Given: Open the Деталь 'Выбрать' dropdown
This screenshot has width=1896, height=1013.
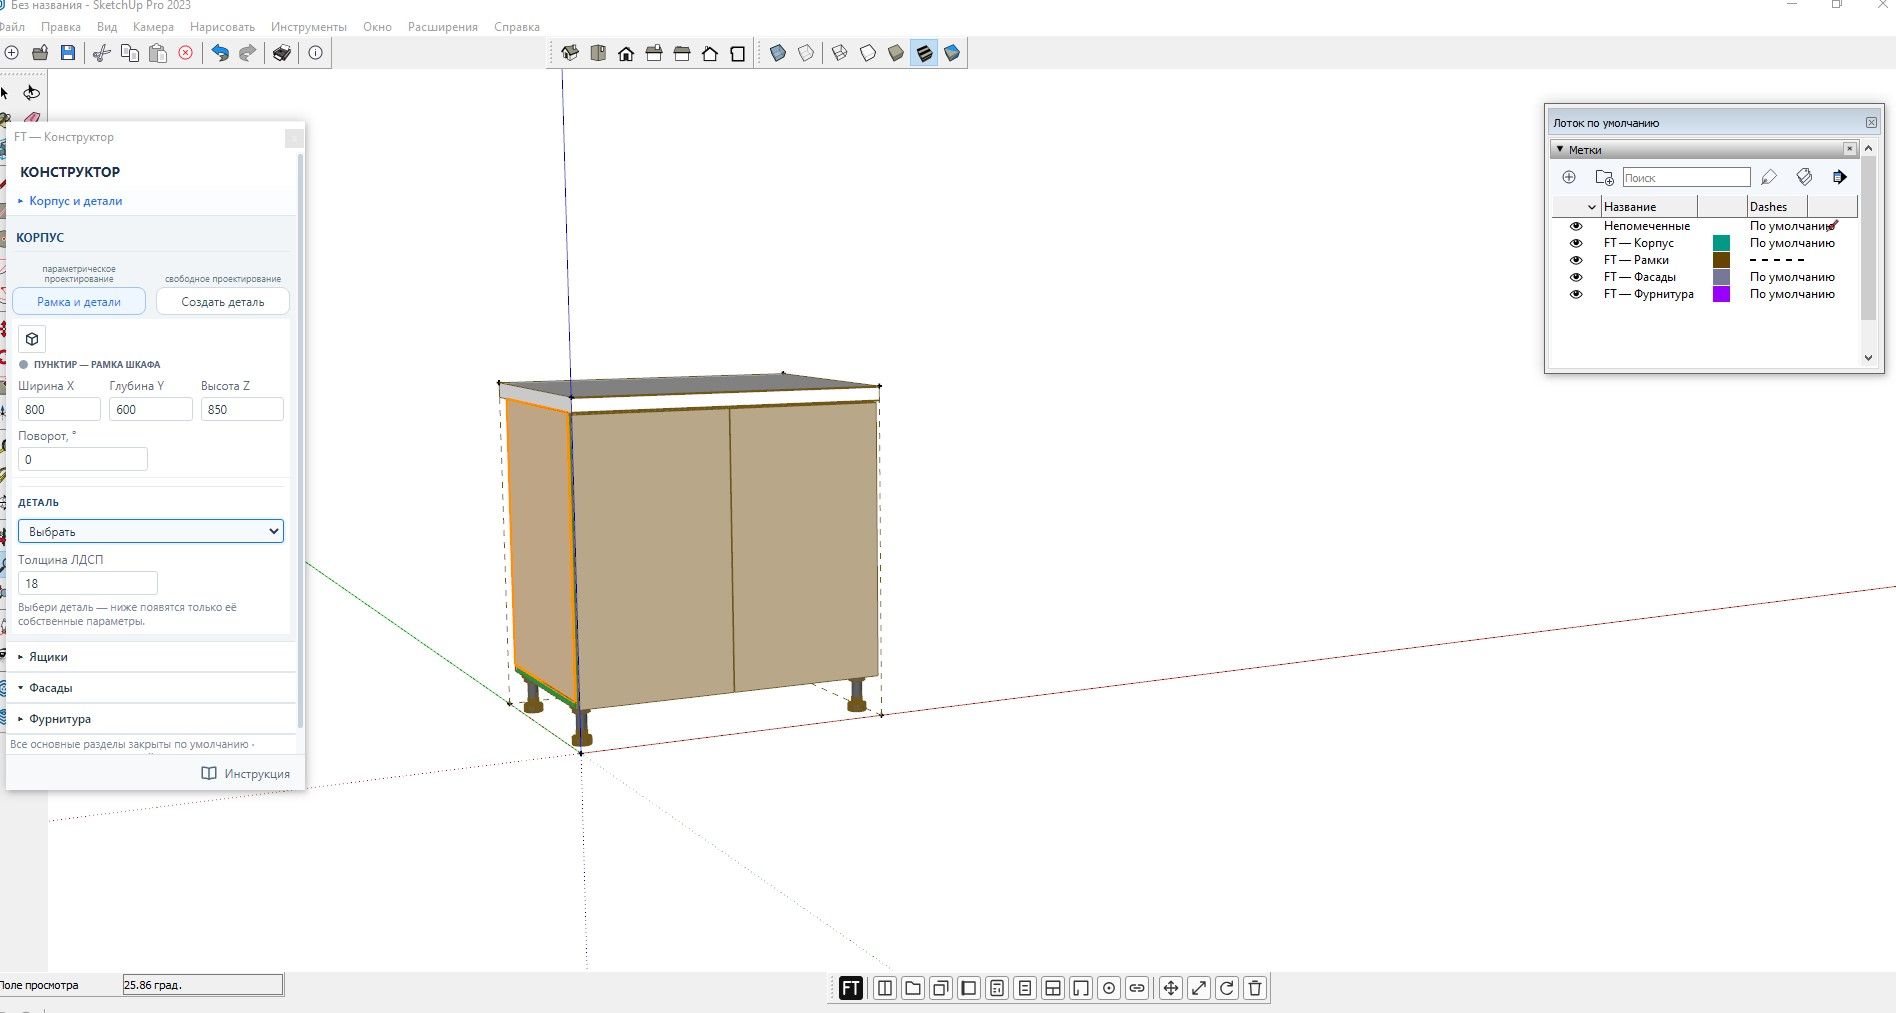Looking at the screenshot, I should [151, 531].
